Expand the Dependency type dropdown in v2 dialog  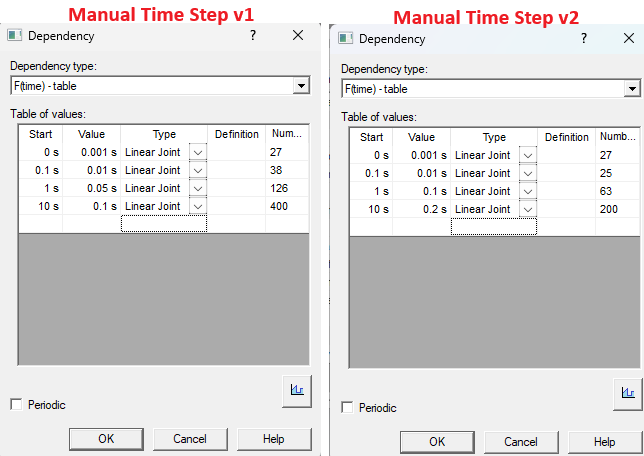(x=631, y=89)
